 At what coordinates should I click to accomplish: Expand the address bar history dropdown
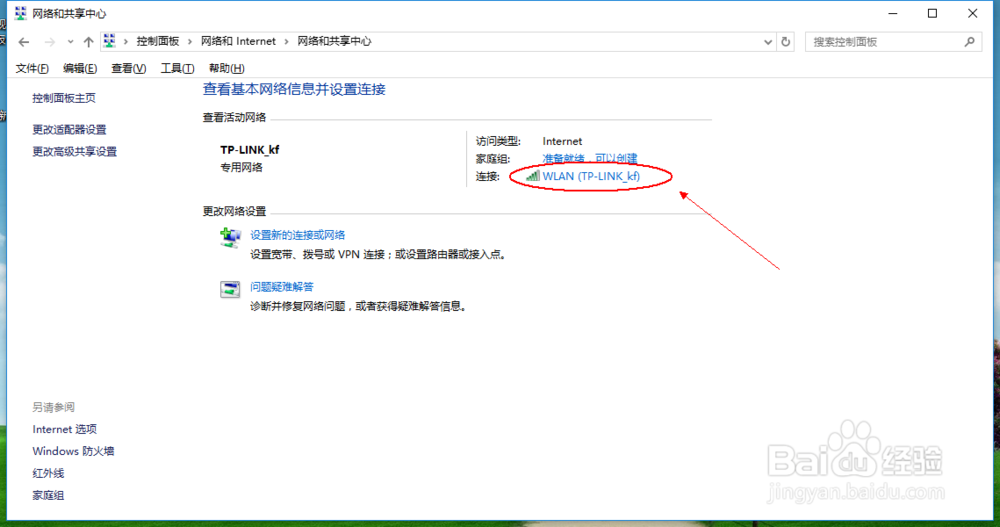coord(767,42)
